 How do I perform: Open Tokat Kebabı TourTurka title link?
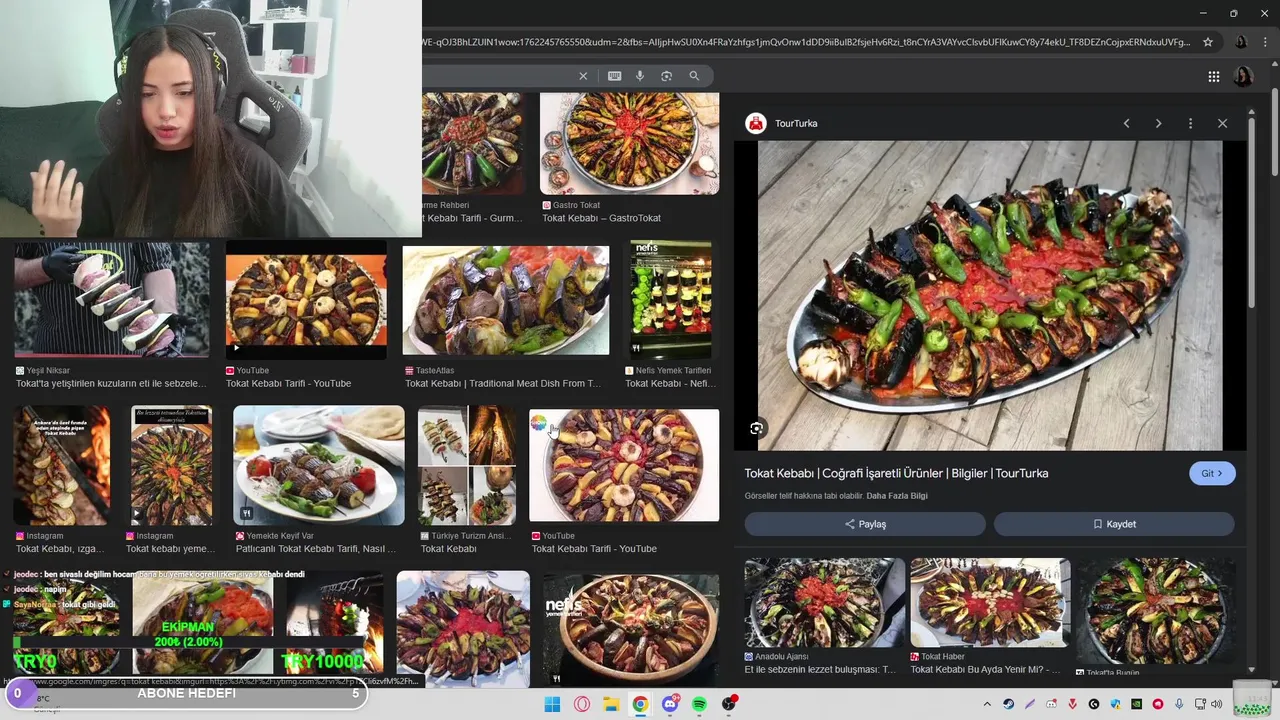click(896, 473)
